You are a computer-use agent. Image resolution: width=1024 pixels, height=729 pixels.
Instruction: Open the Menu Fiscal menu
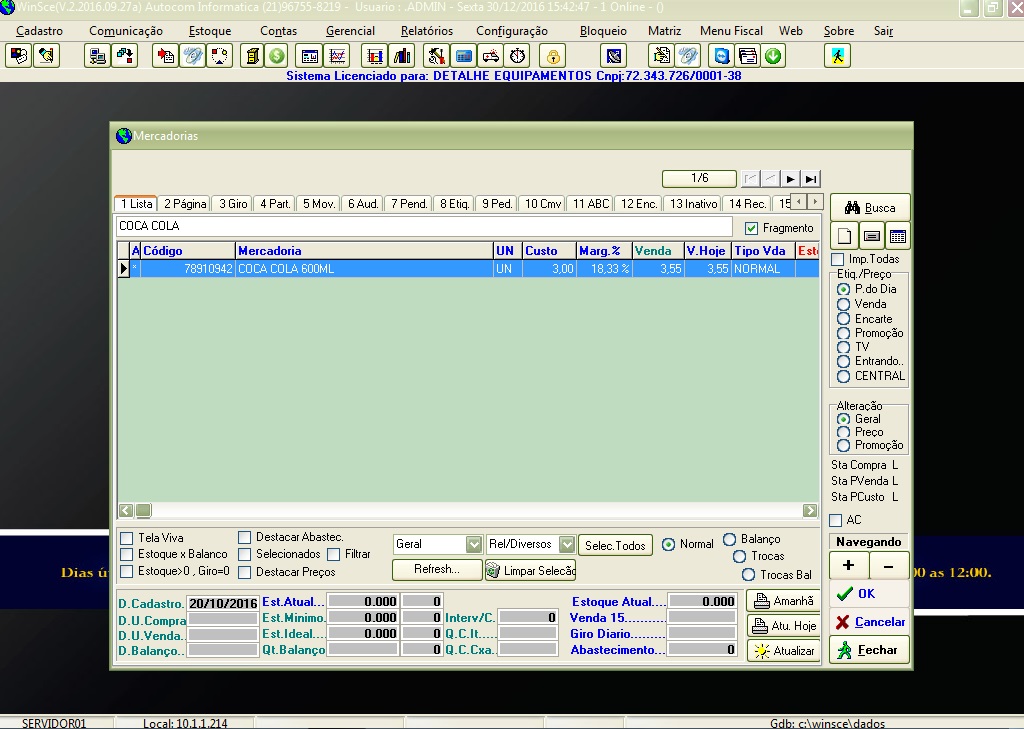[731, 31]
